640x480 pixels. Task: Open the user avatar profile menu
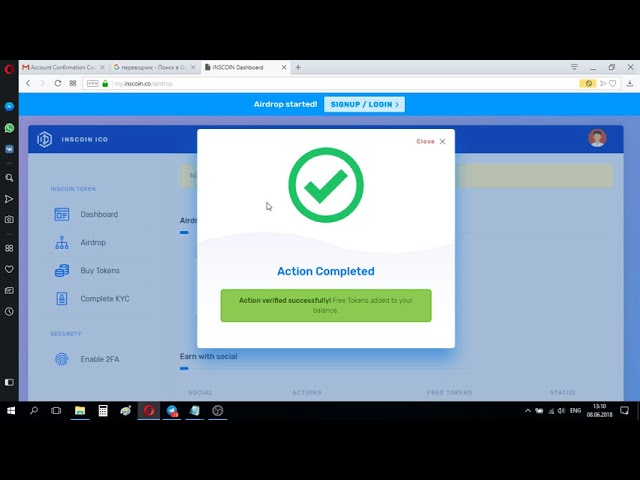(x=597, y=138)
